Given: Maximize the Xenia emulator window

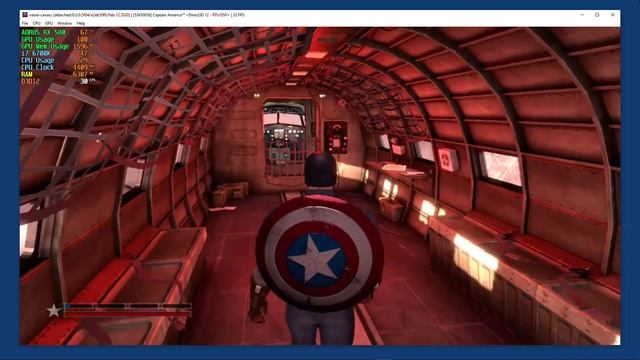Looking at the screenshot, I should (597, 15).
